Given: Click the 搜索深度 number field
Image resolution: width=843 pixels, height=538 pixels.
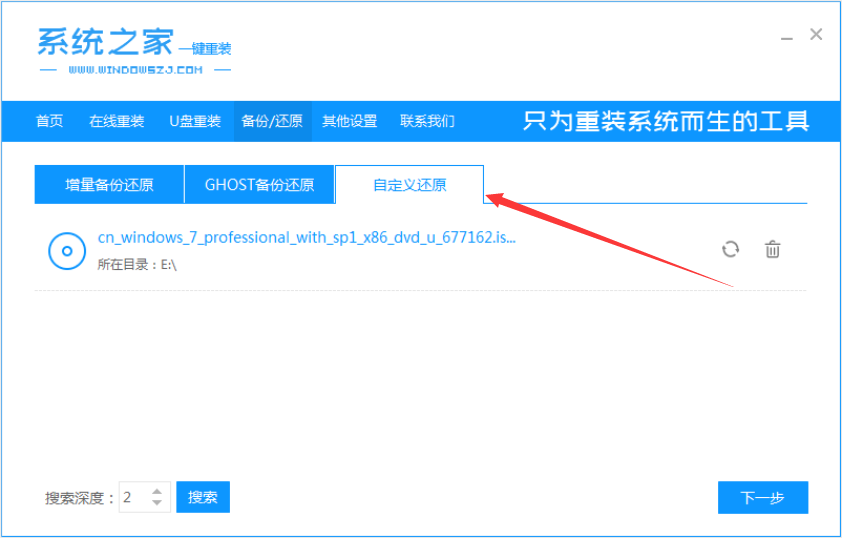Looking at the screenshot, I should pyautogui.click(x=134, y=497).
